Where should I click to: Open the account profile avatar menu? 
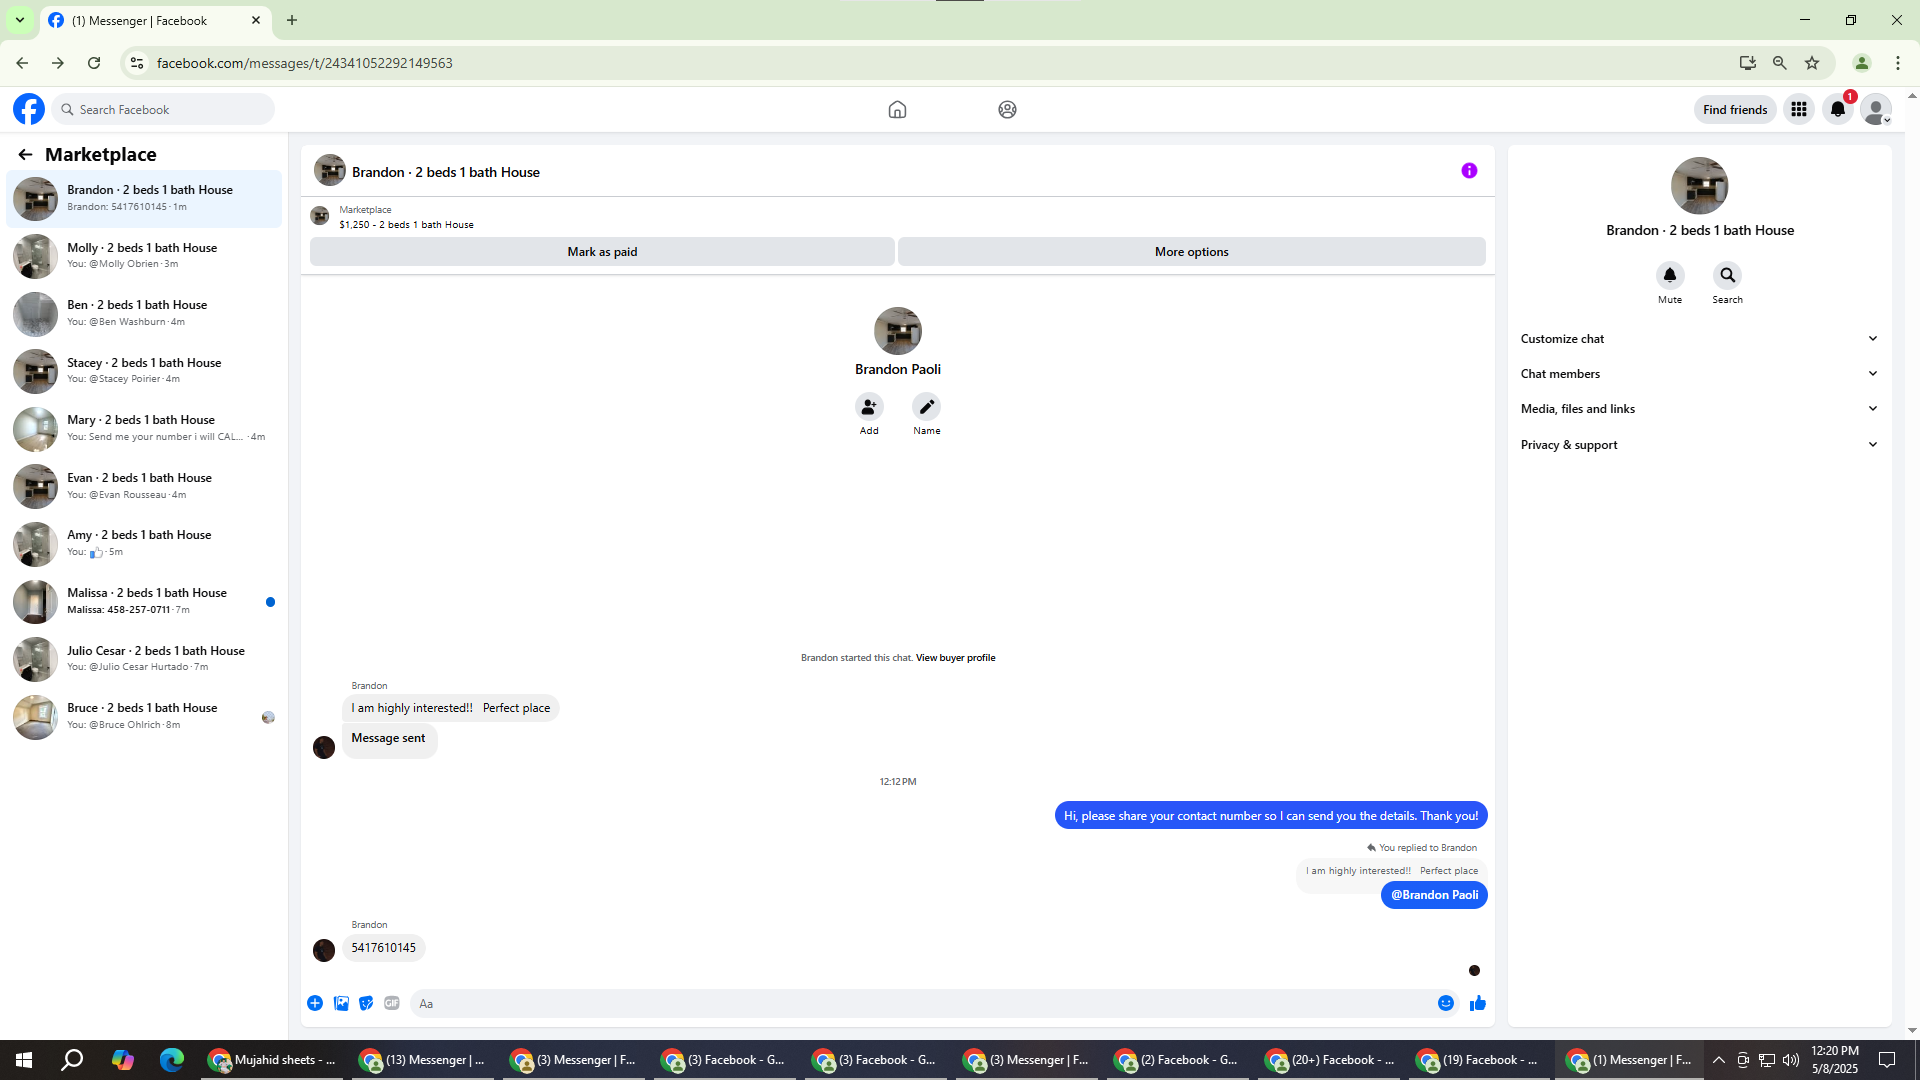(1876, 110)
